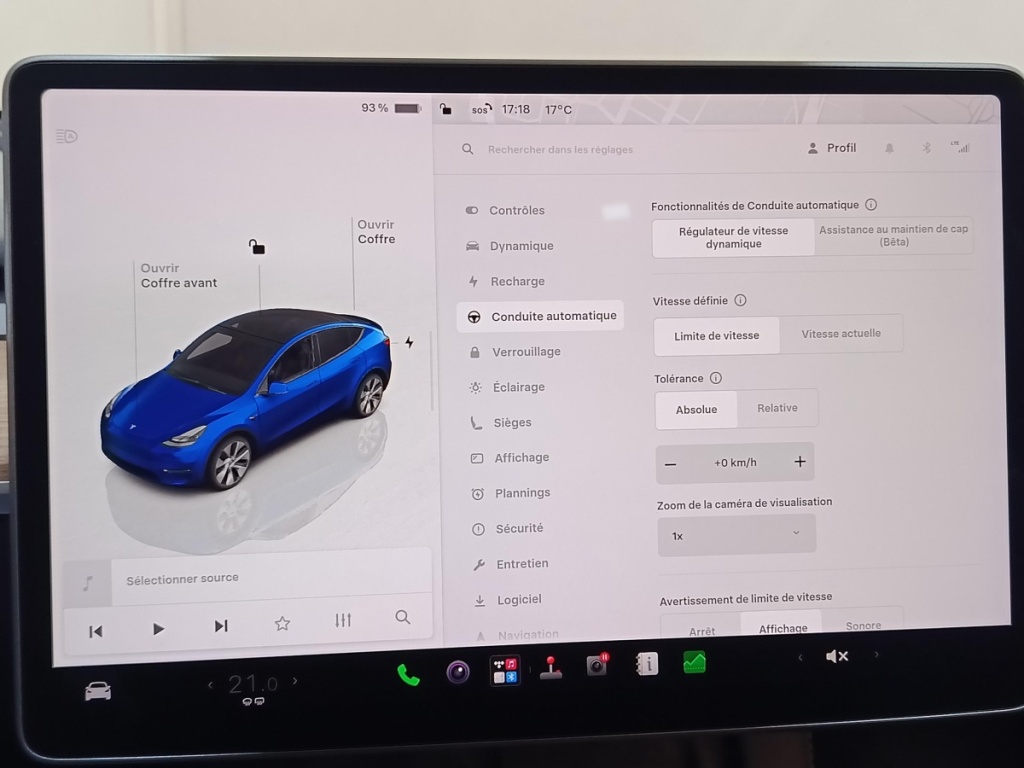
Task: Open Bluetooth settings icon
Action: pyautogui.click(x=926, y=148)
